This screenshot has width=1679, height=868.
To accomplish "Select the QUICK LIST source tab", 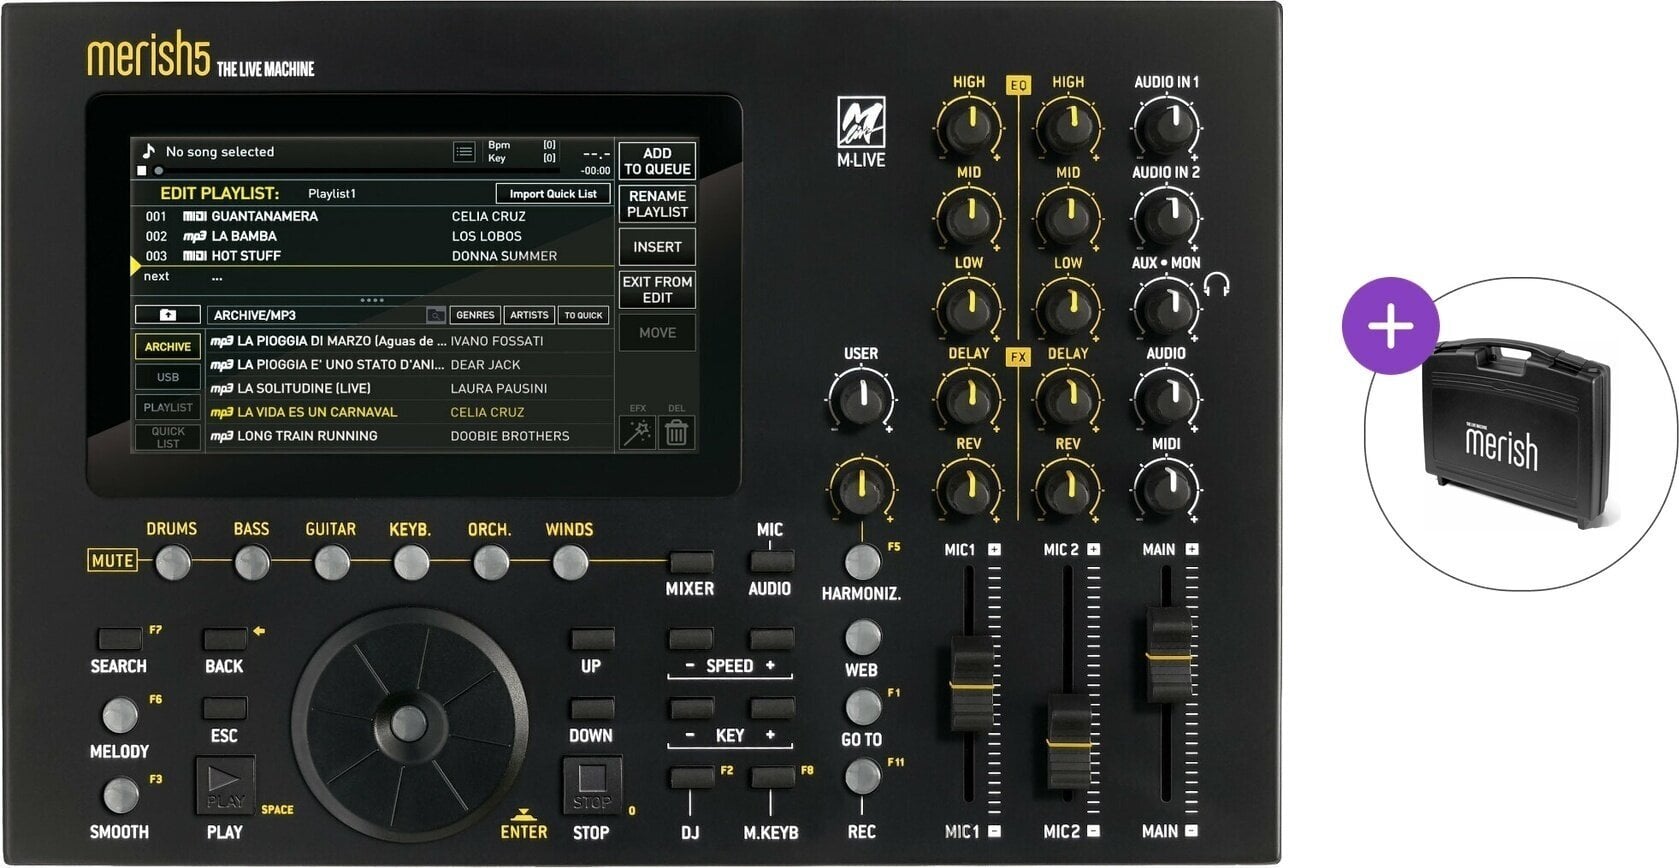I will pos(168,437).
